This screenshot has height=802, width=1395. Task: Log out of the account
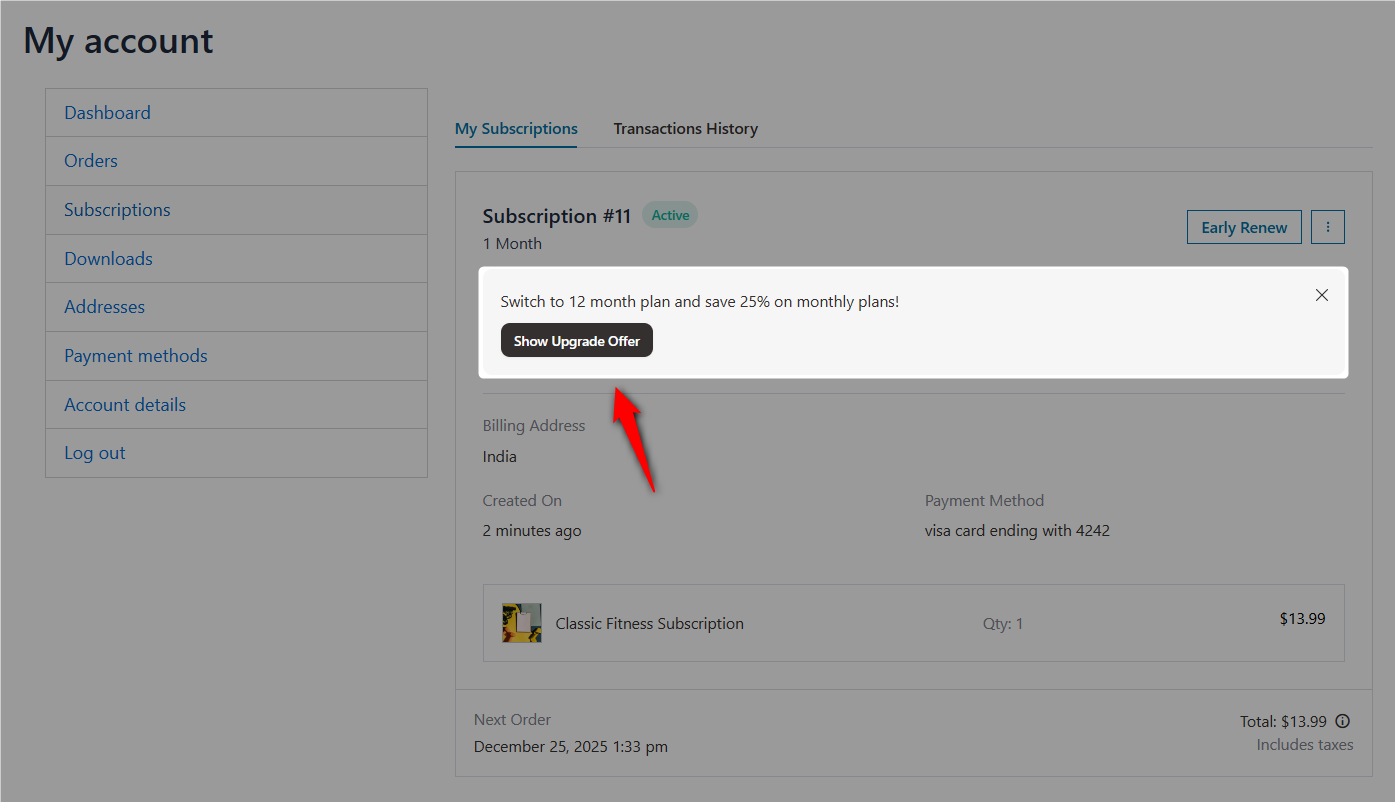[x=94, y=452]
